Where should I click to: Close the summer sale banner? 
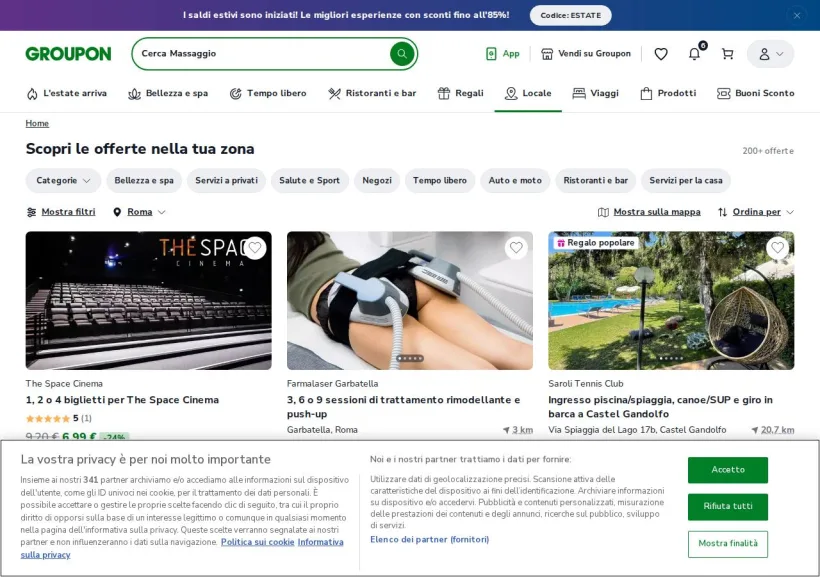tap(796, 16)
